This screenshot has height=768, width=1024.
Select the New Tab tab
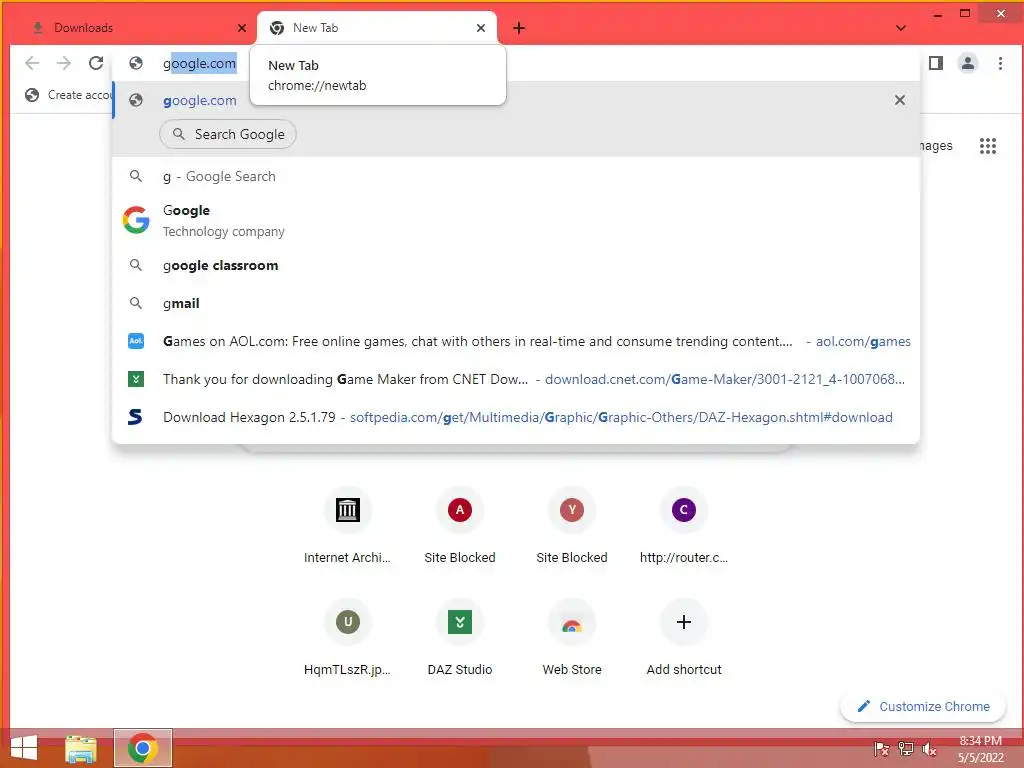pos(377,28)
